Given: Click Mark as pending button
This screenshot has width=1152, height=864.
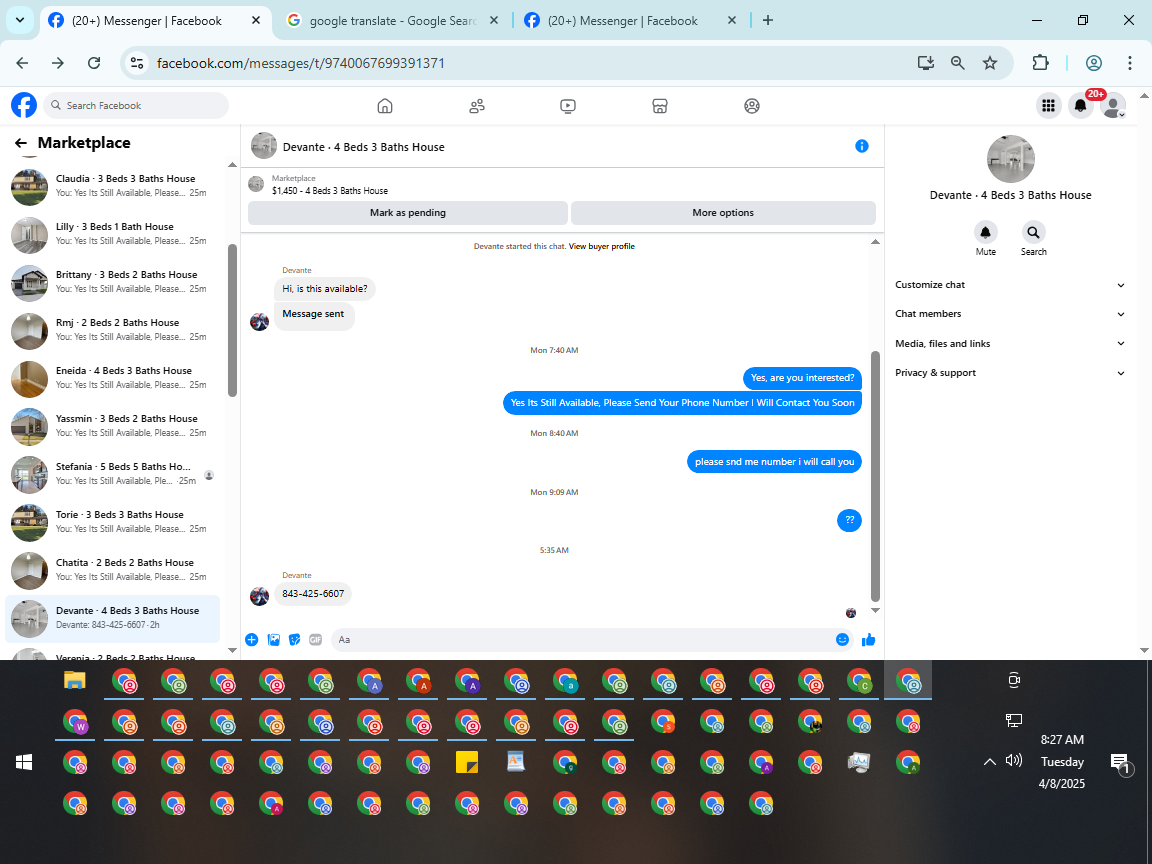Looking at the screenshot, I should 408,213.
